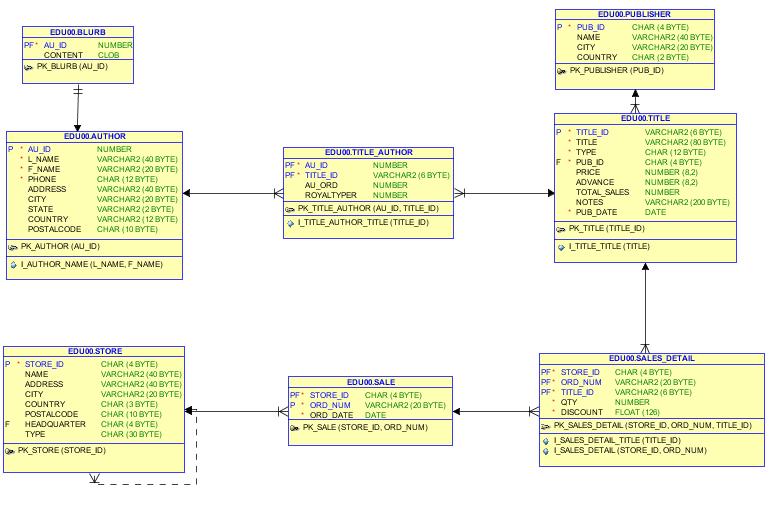Screen dimensions: 776x509
Task: Click TOTAL_SALES column in TITLE table
Action: pos(602,192)
